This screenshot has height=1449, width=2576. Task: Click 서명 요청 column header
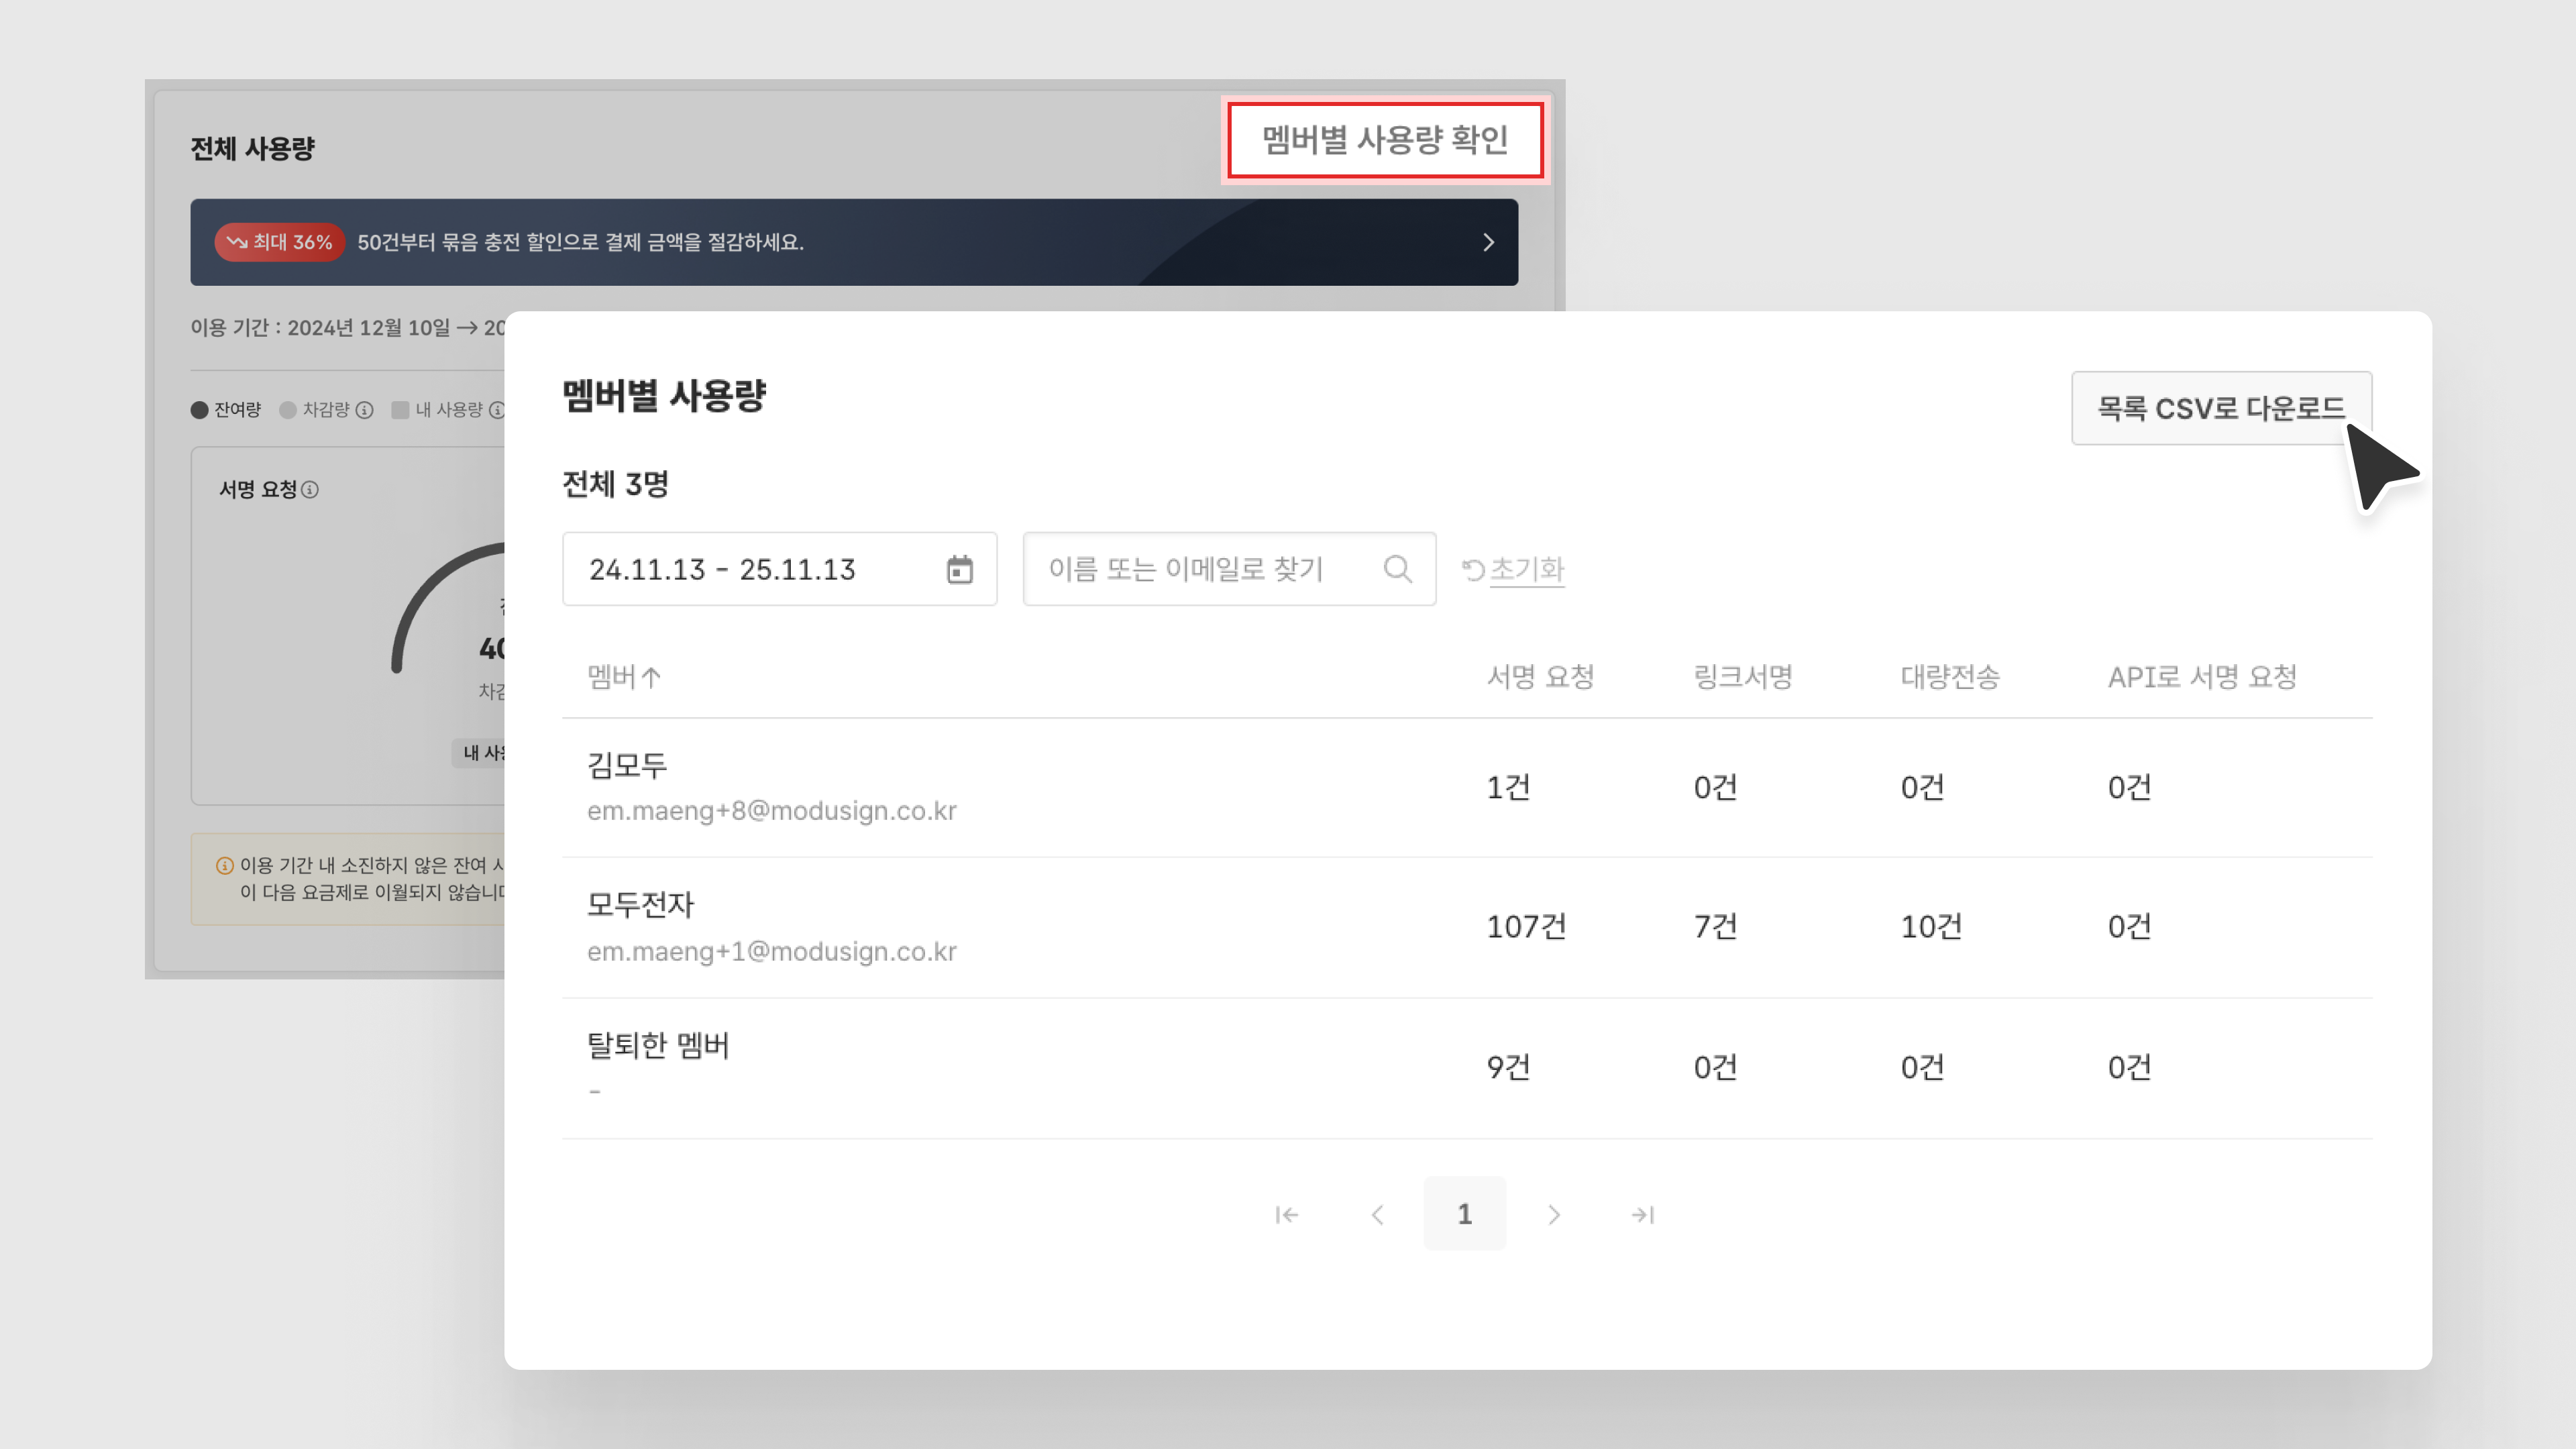coord(1540,677)
